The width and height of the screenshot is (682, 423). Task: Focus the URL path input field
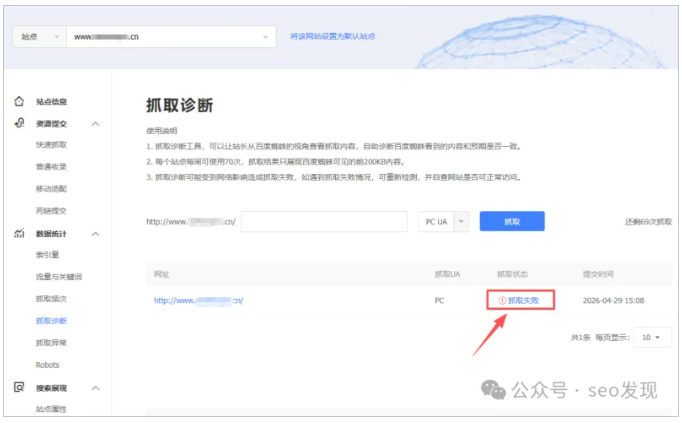tap(324, 222)
